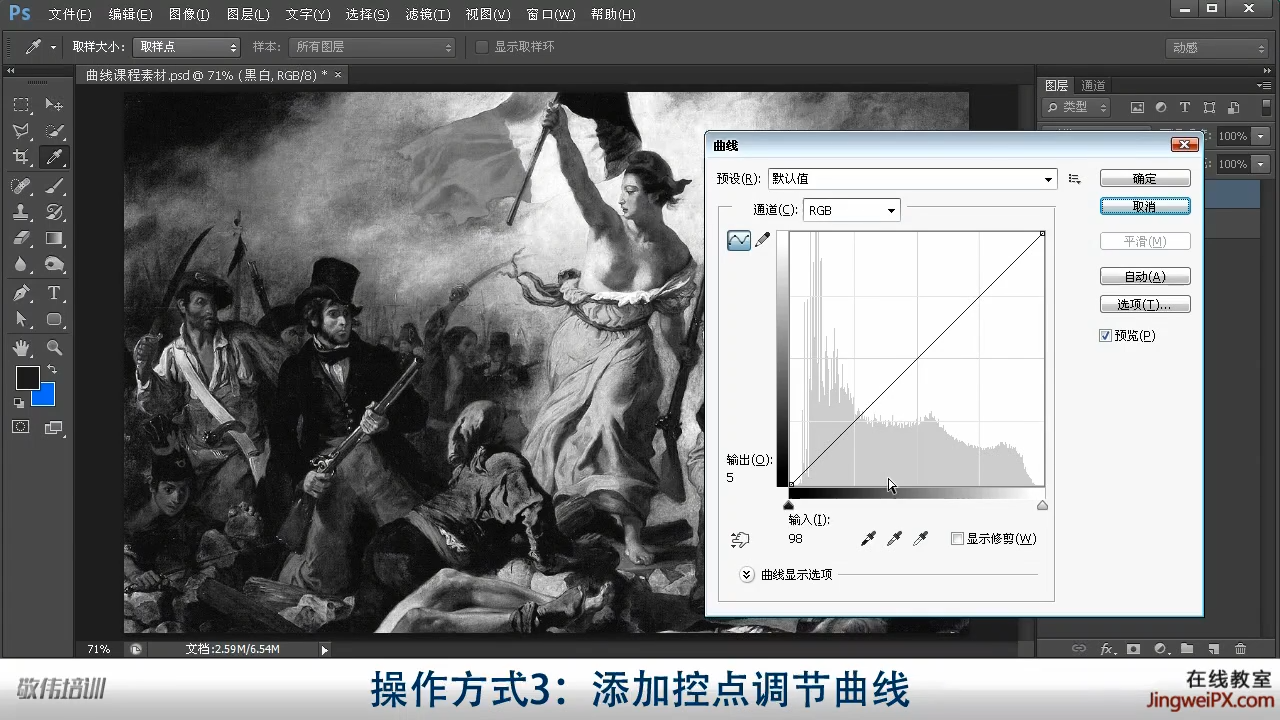
Task: Click the 自动 auto button
Action: point(1145,277)
